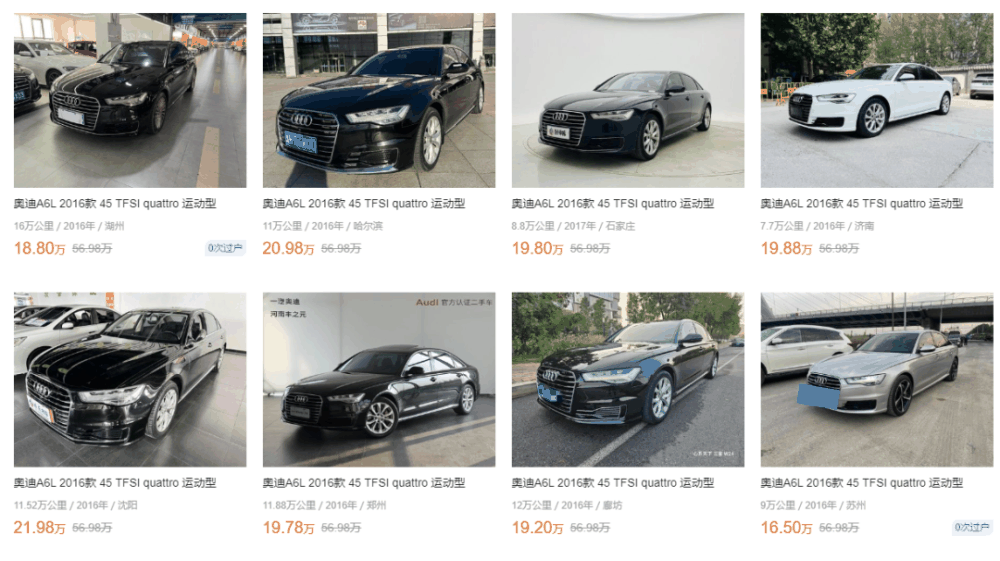Click the title of the 20.98万 listing
This screenshot has height=561, width=1000.
point(364,203)
